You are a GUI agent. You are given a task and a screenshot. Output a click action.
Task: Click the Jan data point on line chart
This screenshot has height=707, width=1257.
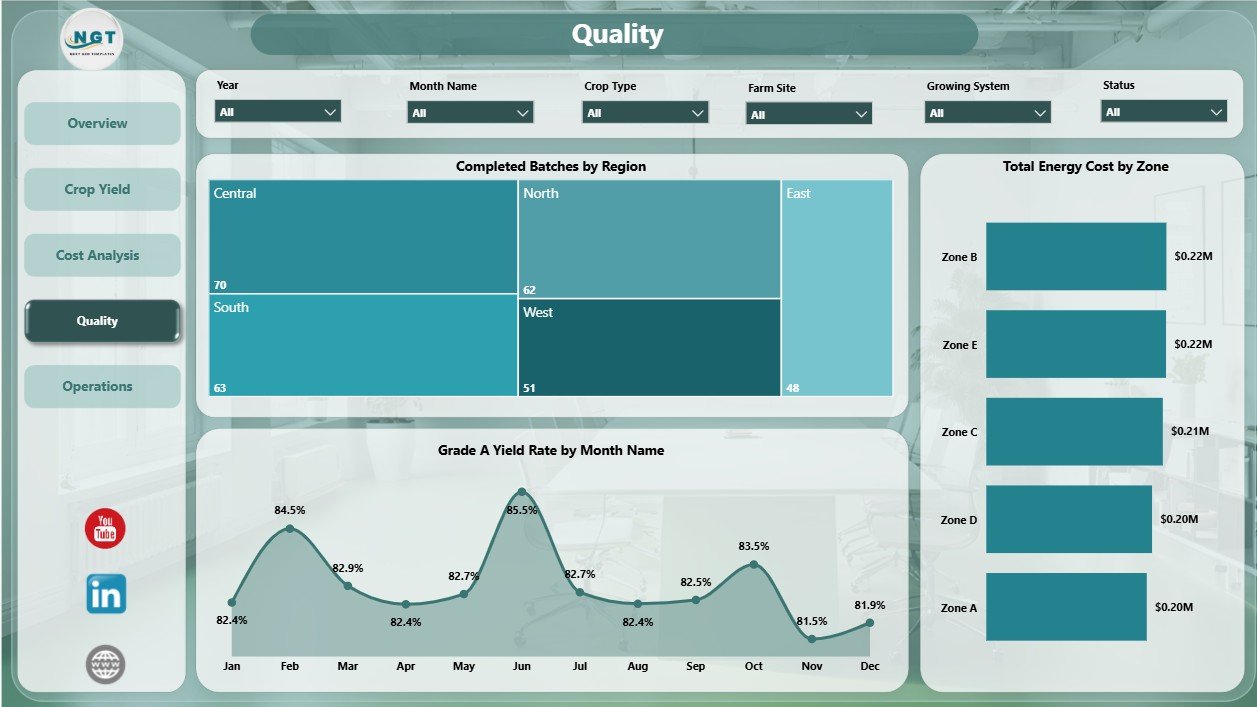[x=232, y=602]
